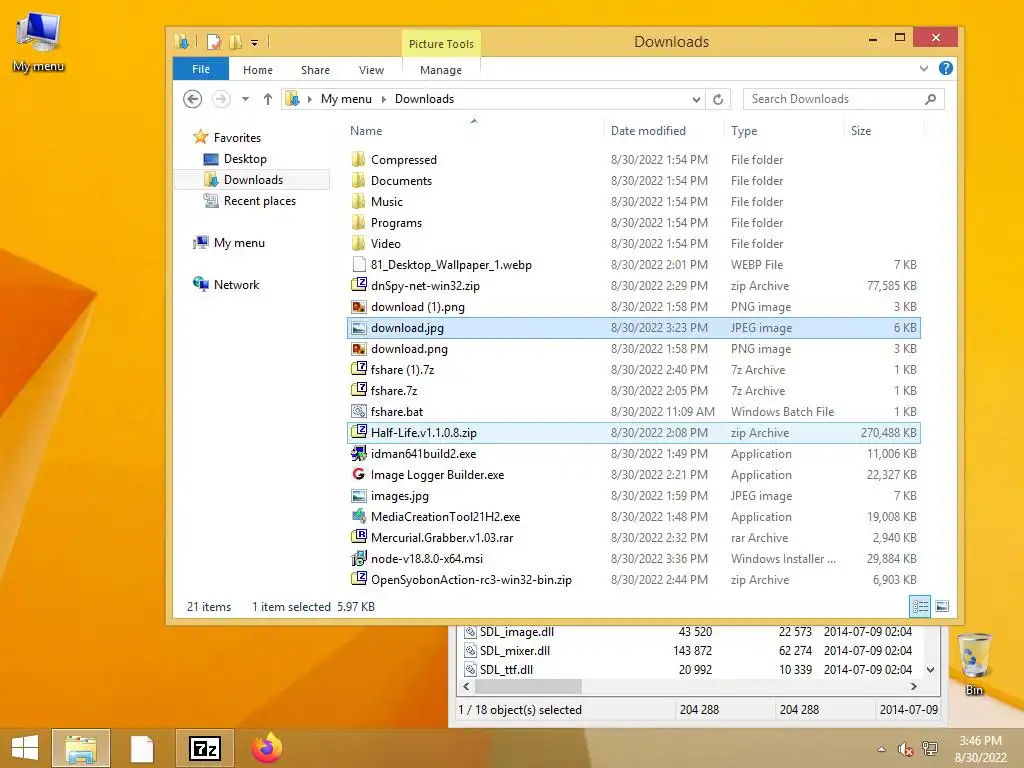Show hidden tray icons arrow

(882, 749)
